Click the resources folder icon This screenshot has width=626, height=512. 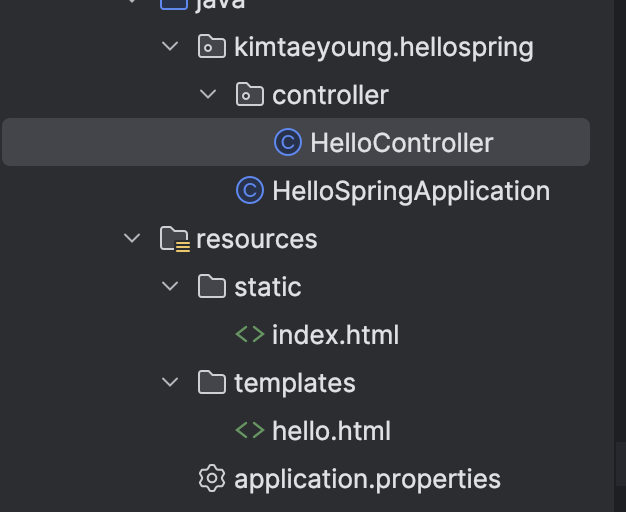point(174,239)
